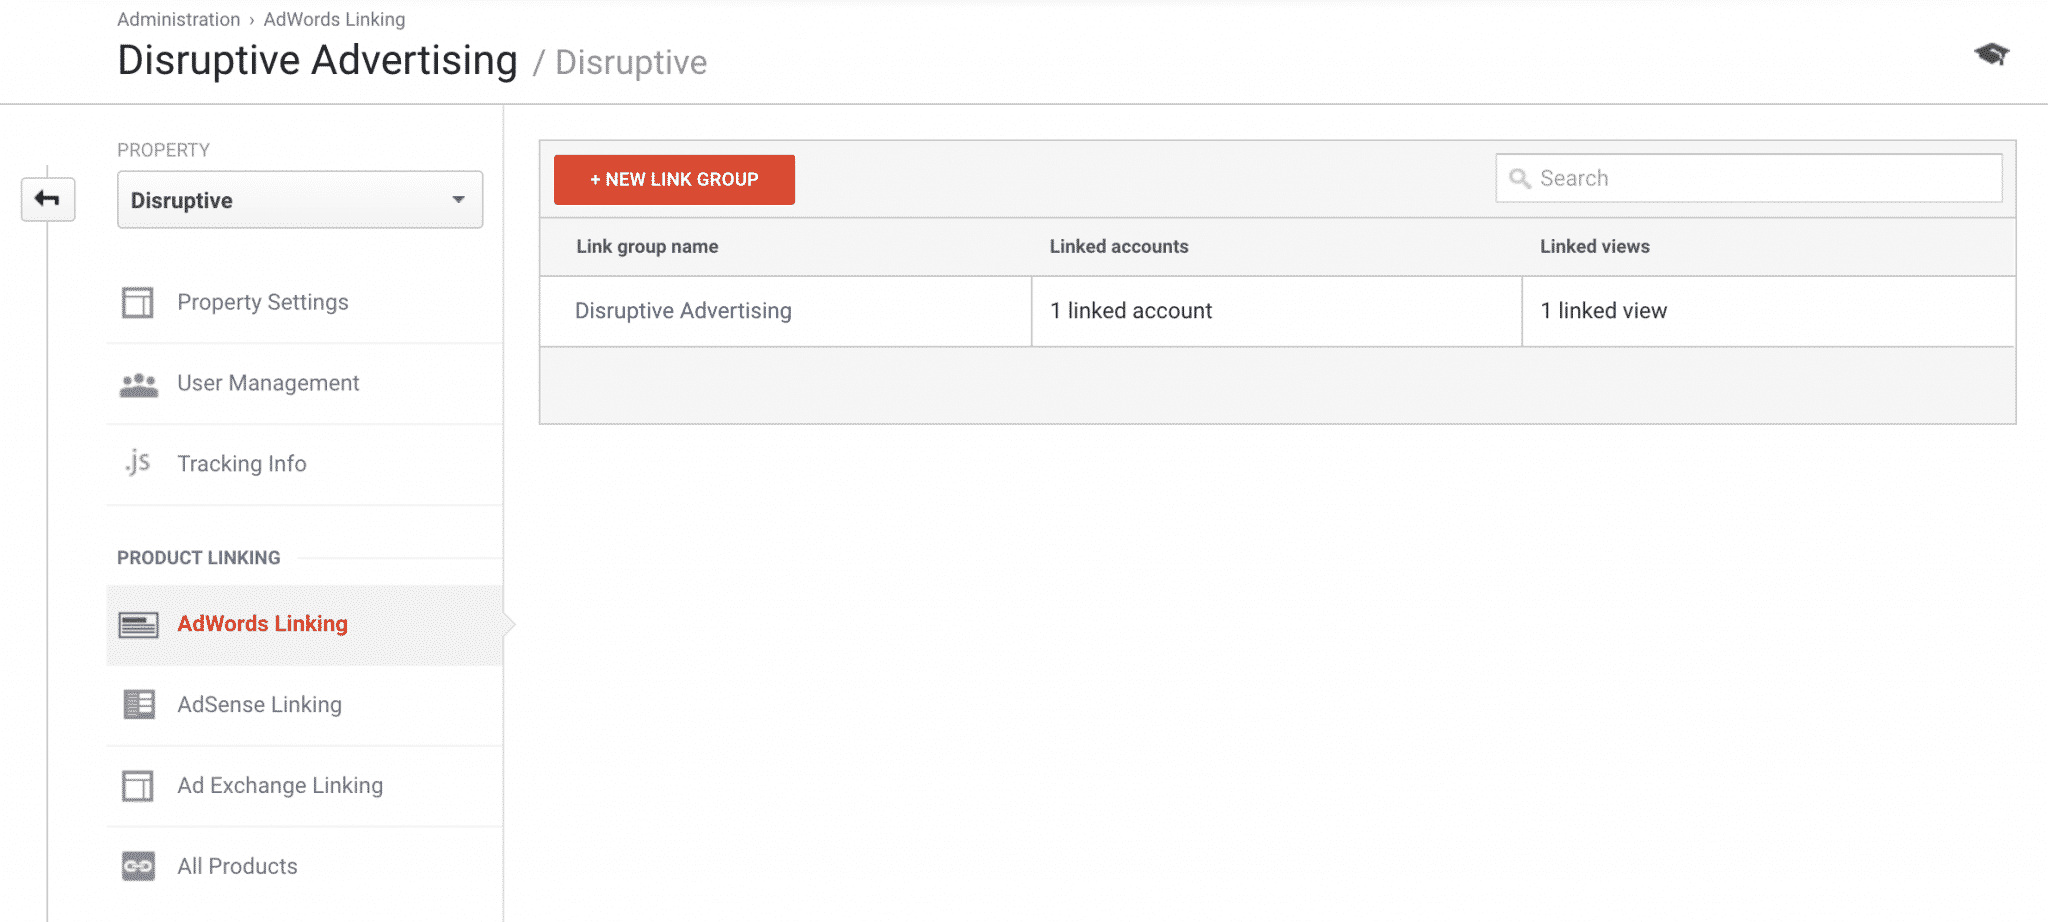Click the back arrow button
Screen dimensions: 2048x922
(48, 199)
